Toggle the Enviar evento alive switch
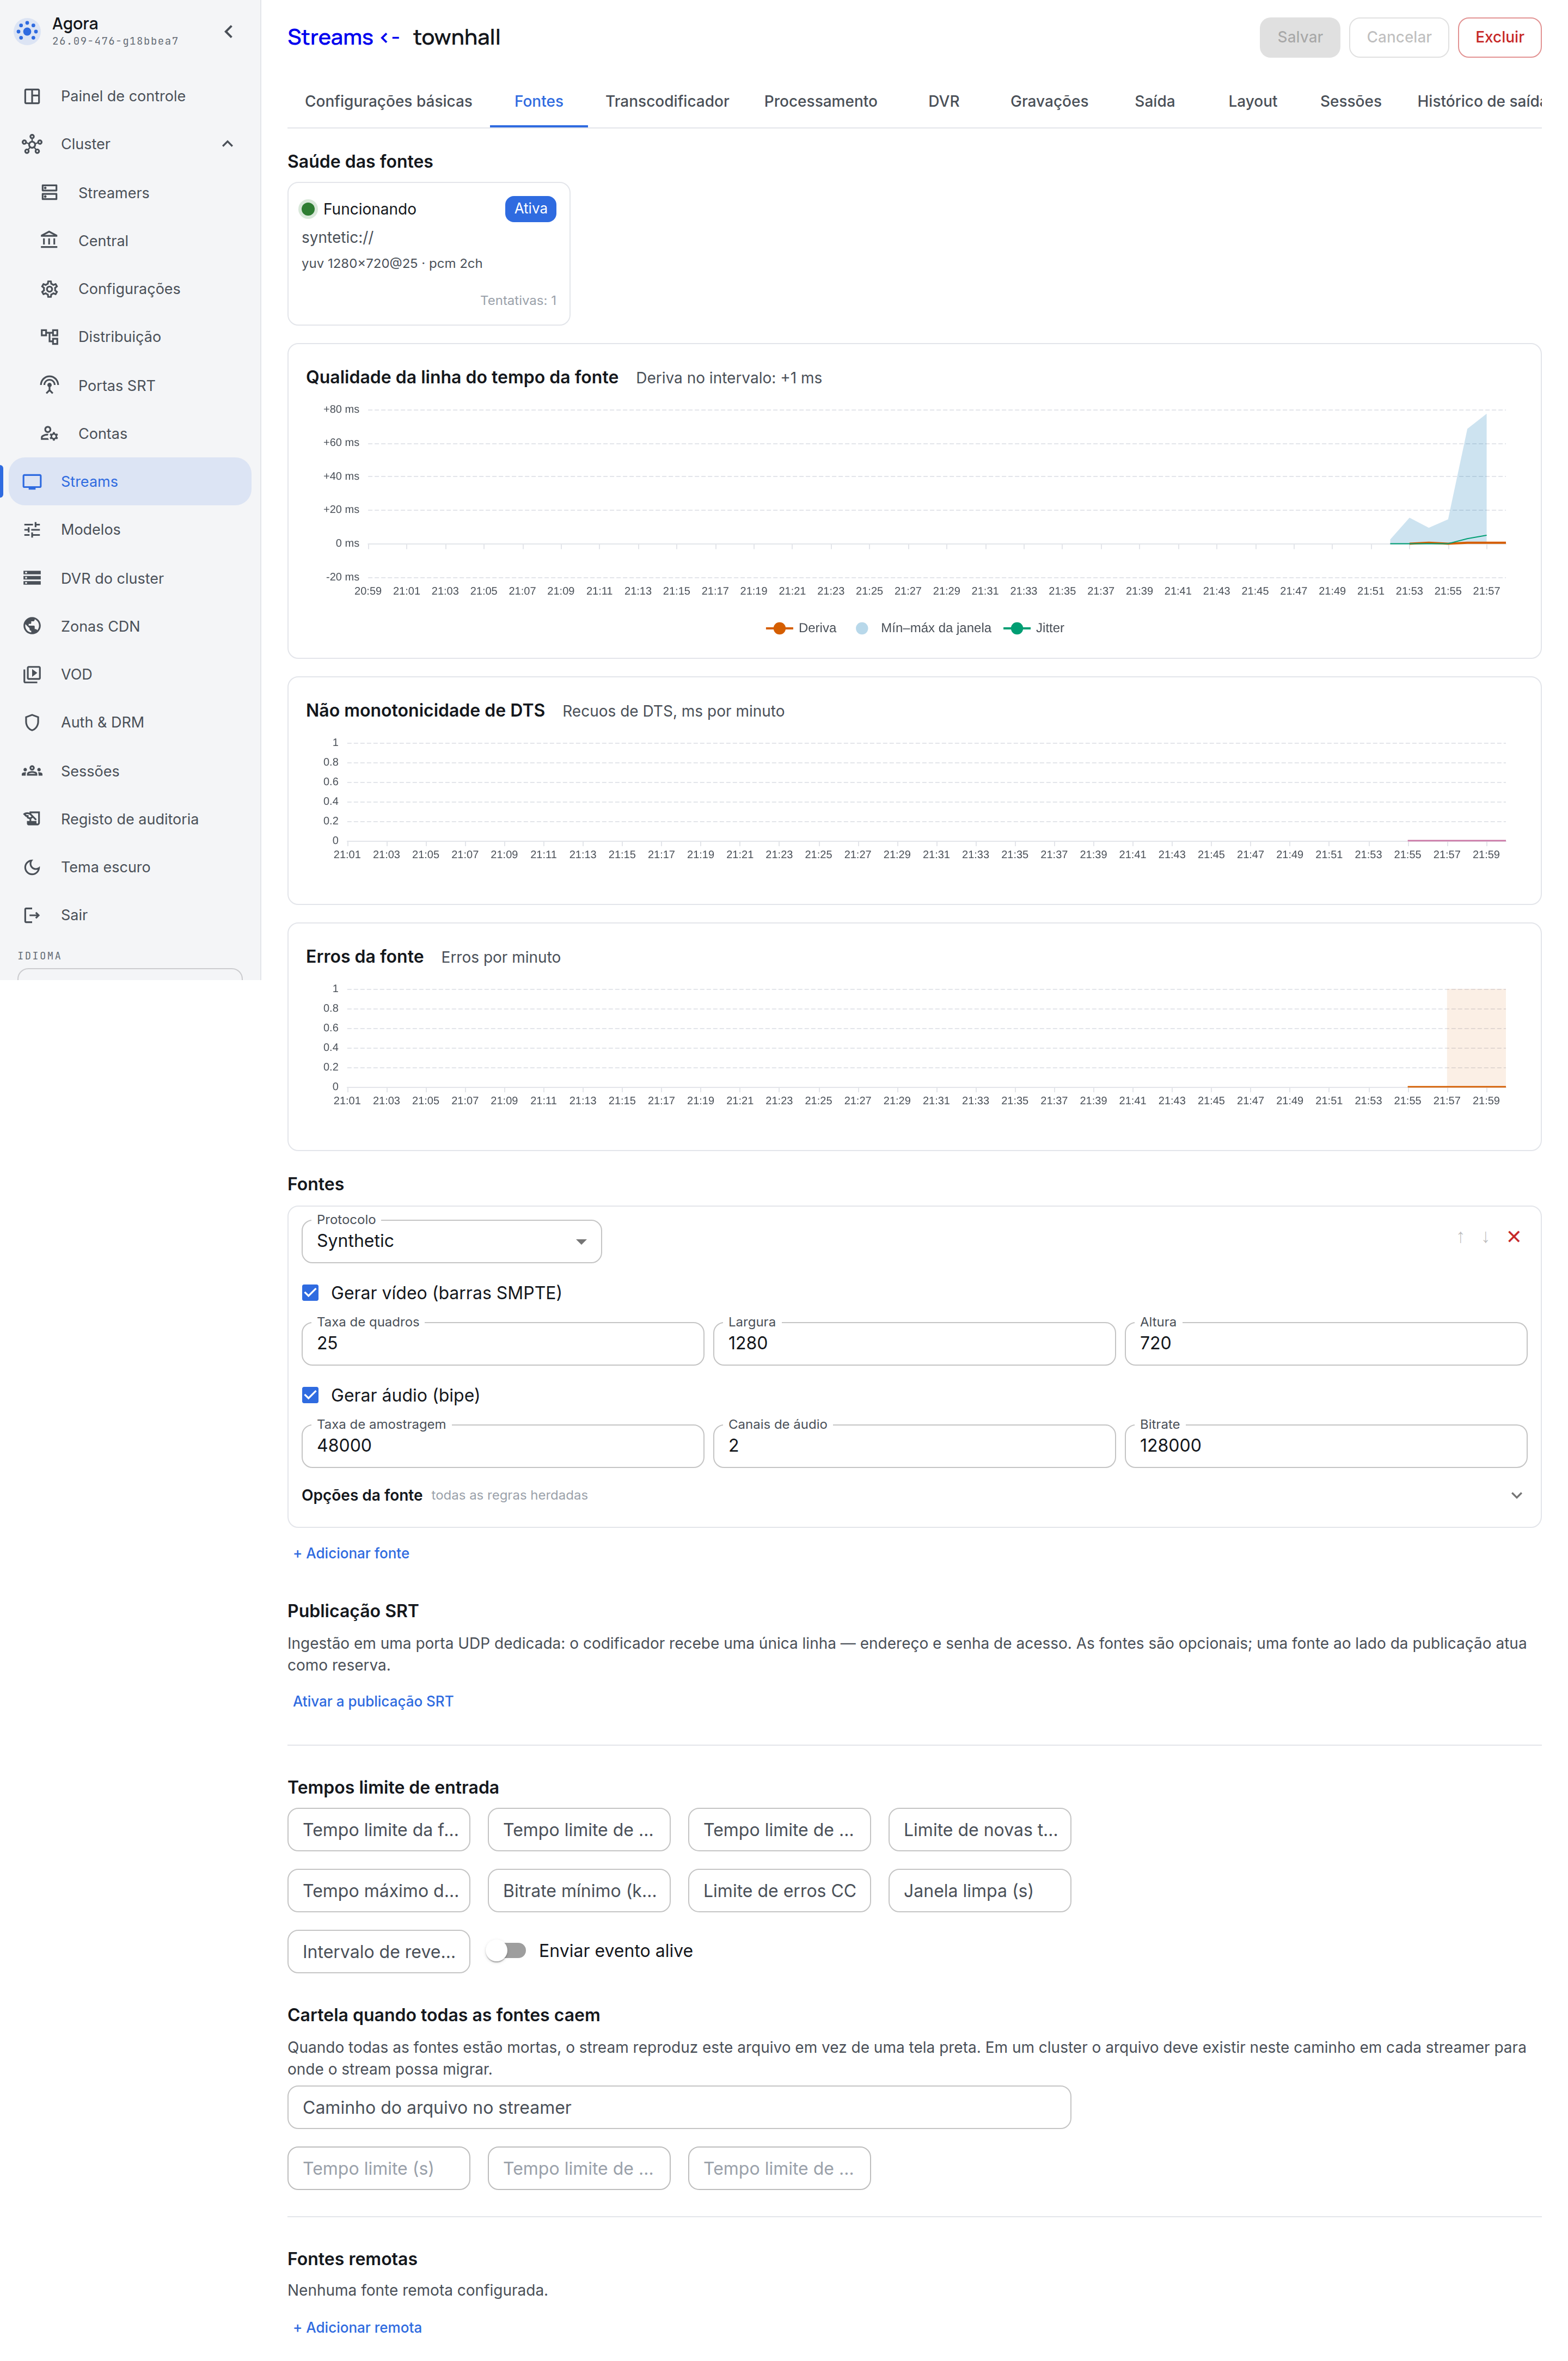This screenshot has height=2361, width=1568. (507, 1950)
